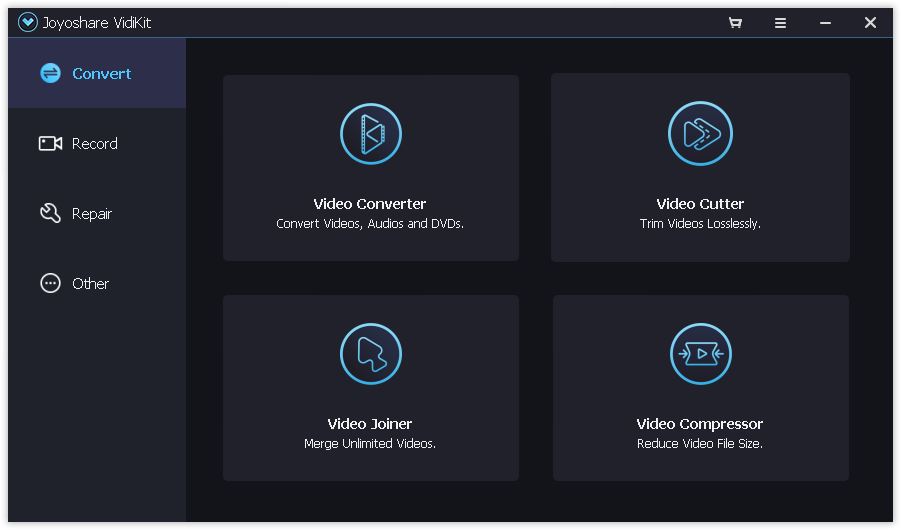The height and width of the screenshot is (530, 901).
Task: Click the Joyoshare VidiKit logo icon
Action: (x=28, y=22)
